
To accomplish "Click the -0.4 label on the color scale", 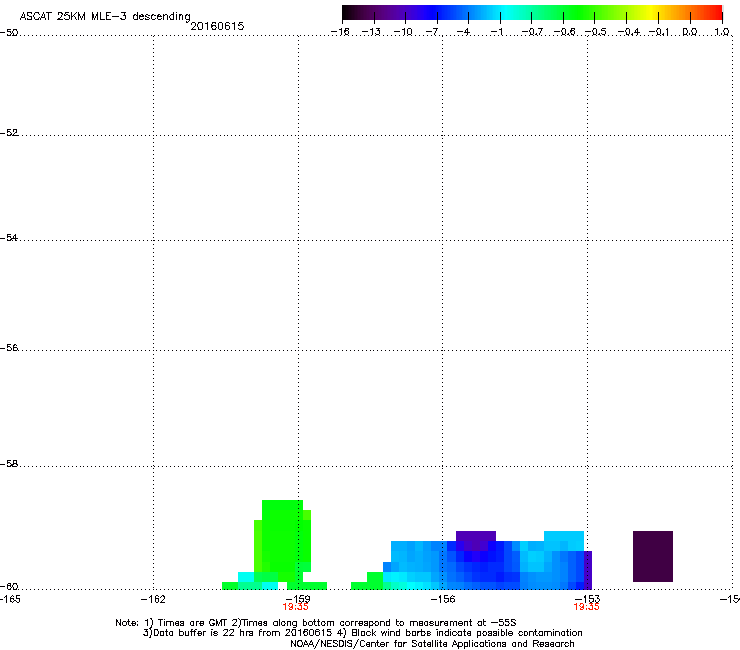I will (629, 32).
